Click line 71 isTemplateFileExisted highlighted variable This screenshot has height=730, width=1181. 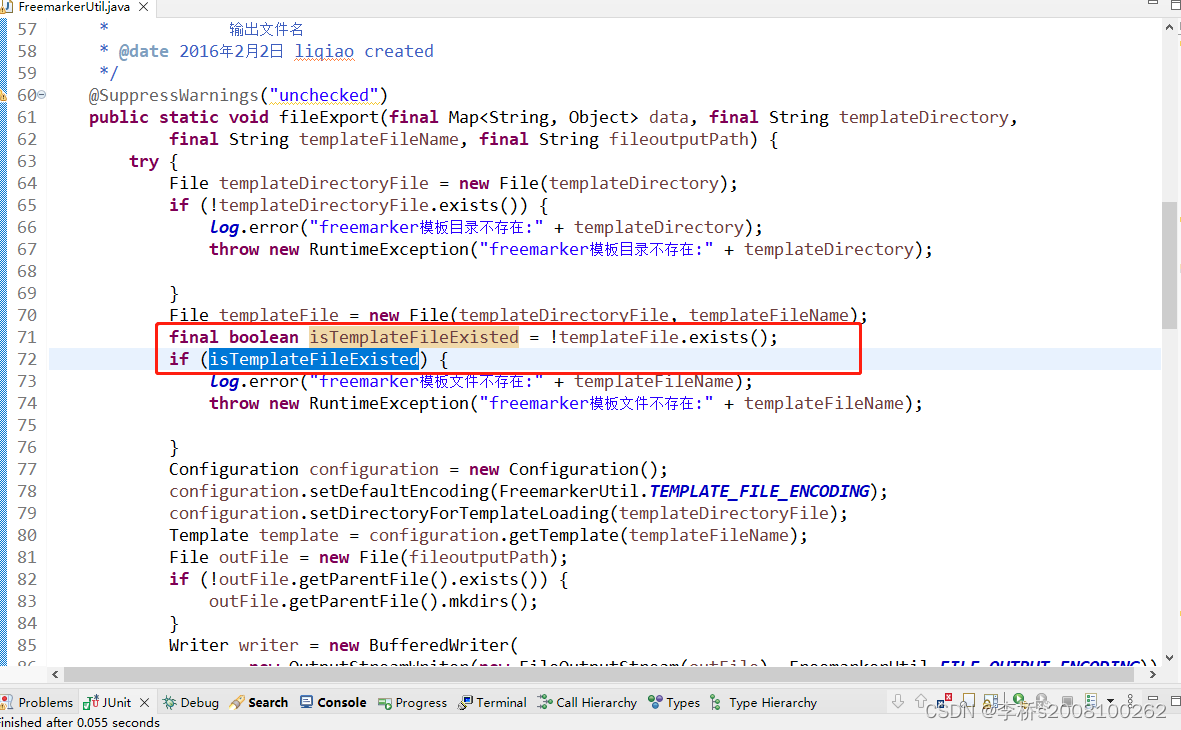[413, 336]
